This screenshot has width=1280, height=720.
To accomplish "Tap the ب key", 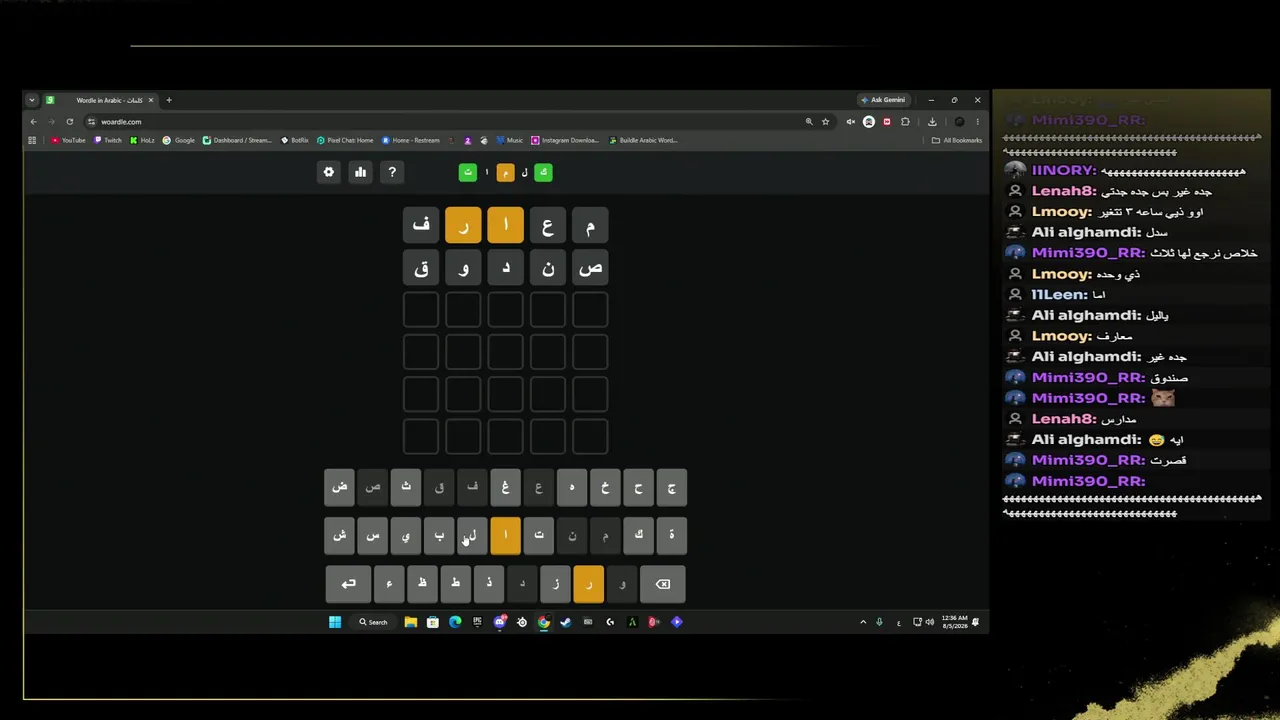I will 439,535.
